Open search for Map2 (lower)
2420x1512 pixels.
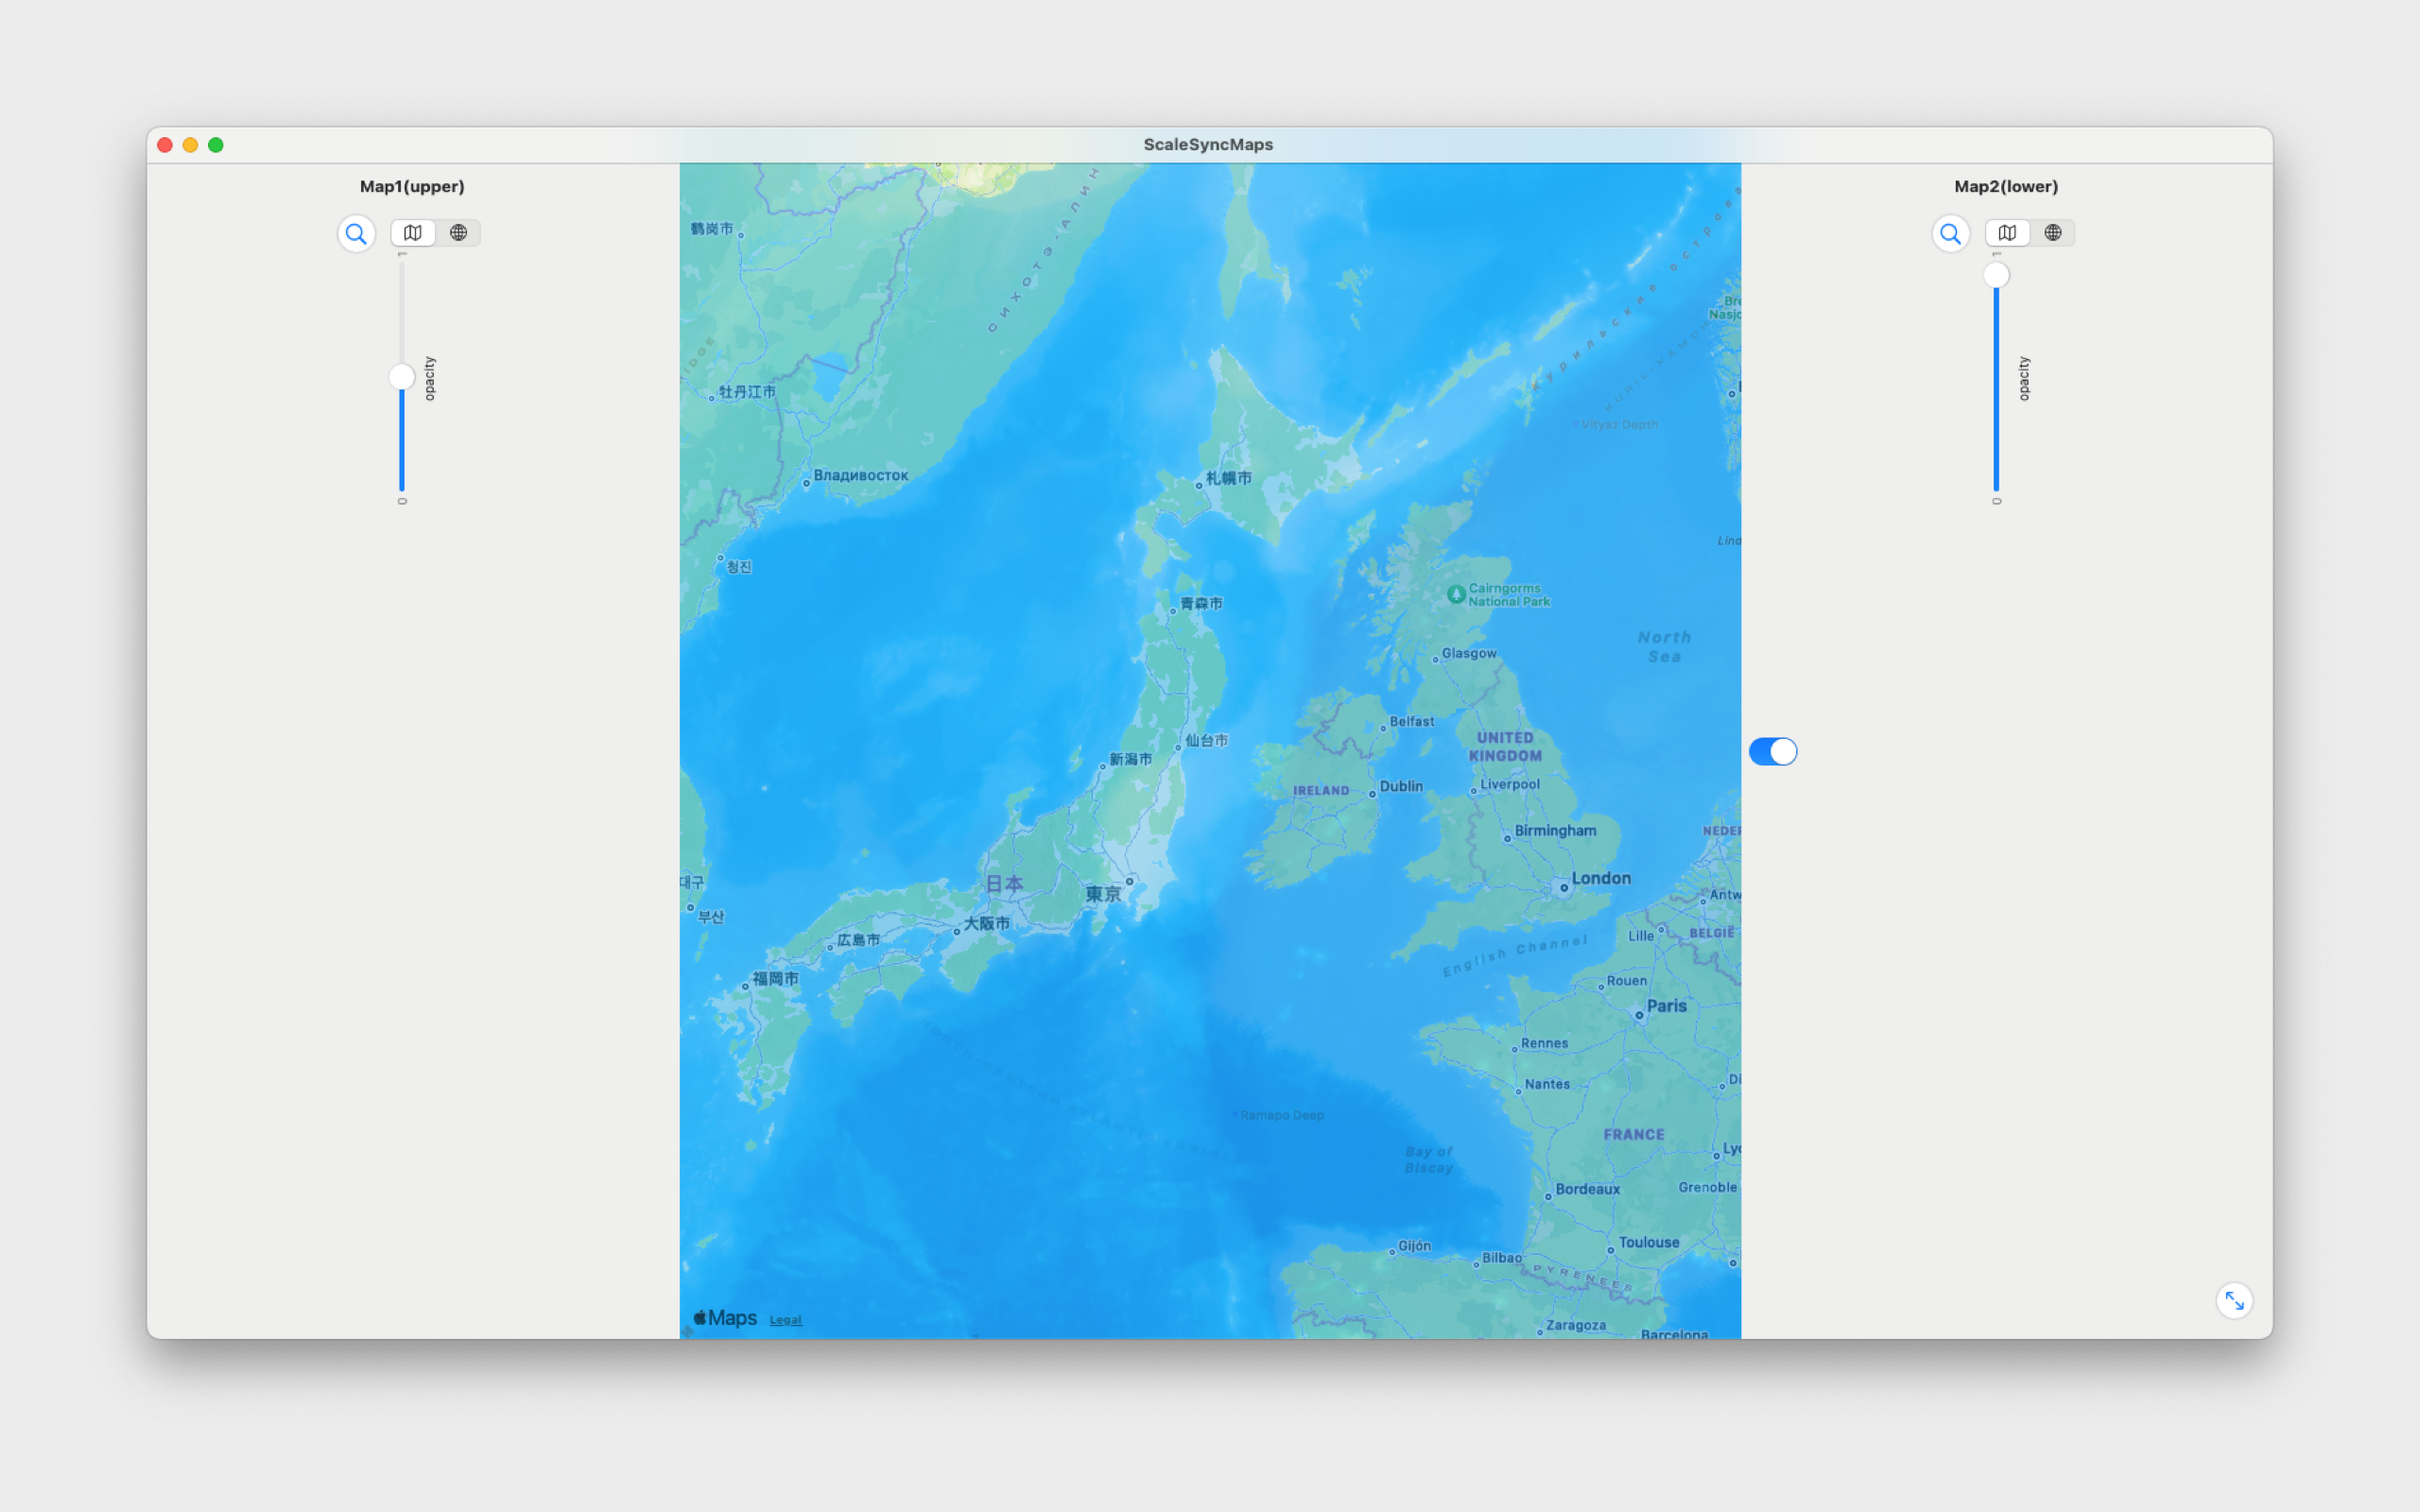pos(1950,234)
